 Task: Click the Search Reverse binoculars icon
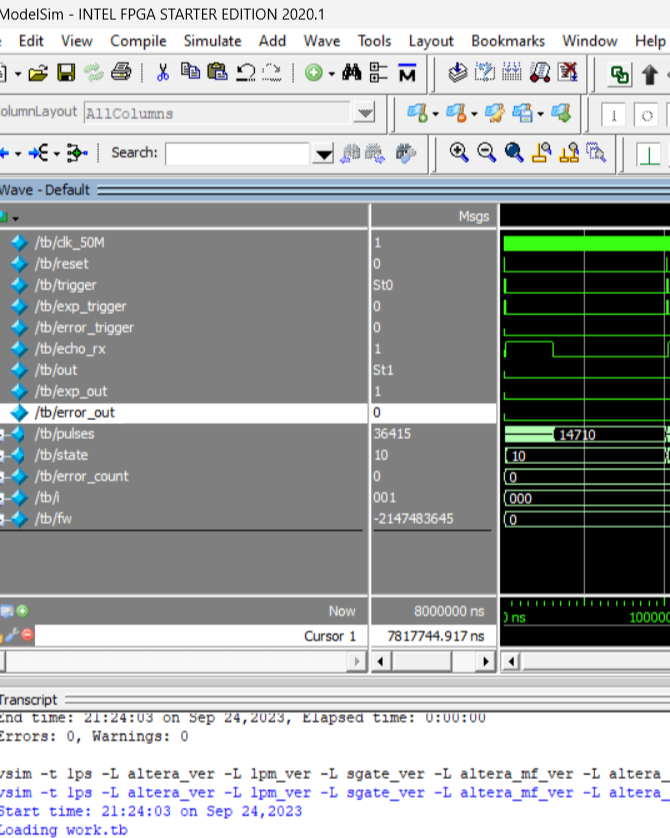(350, 154)
